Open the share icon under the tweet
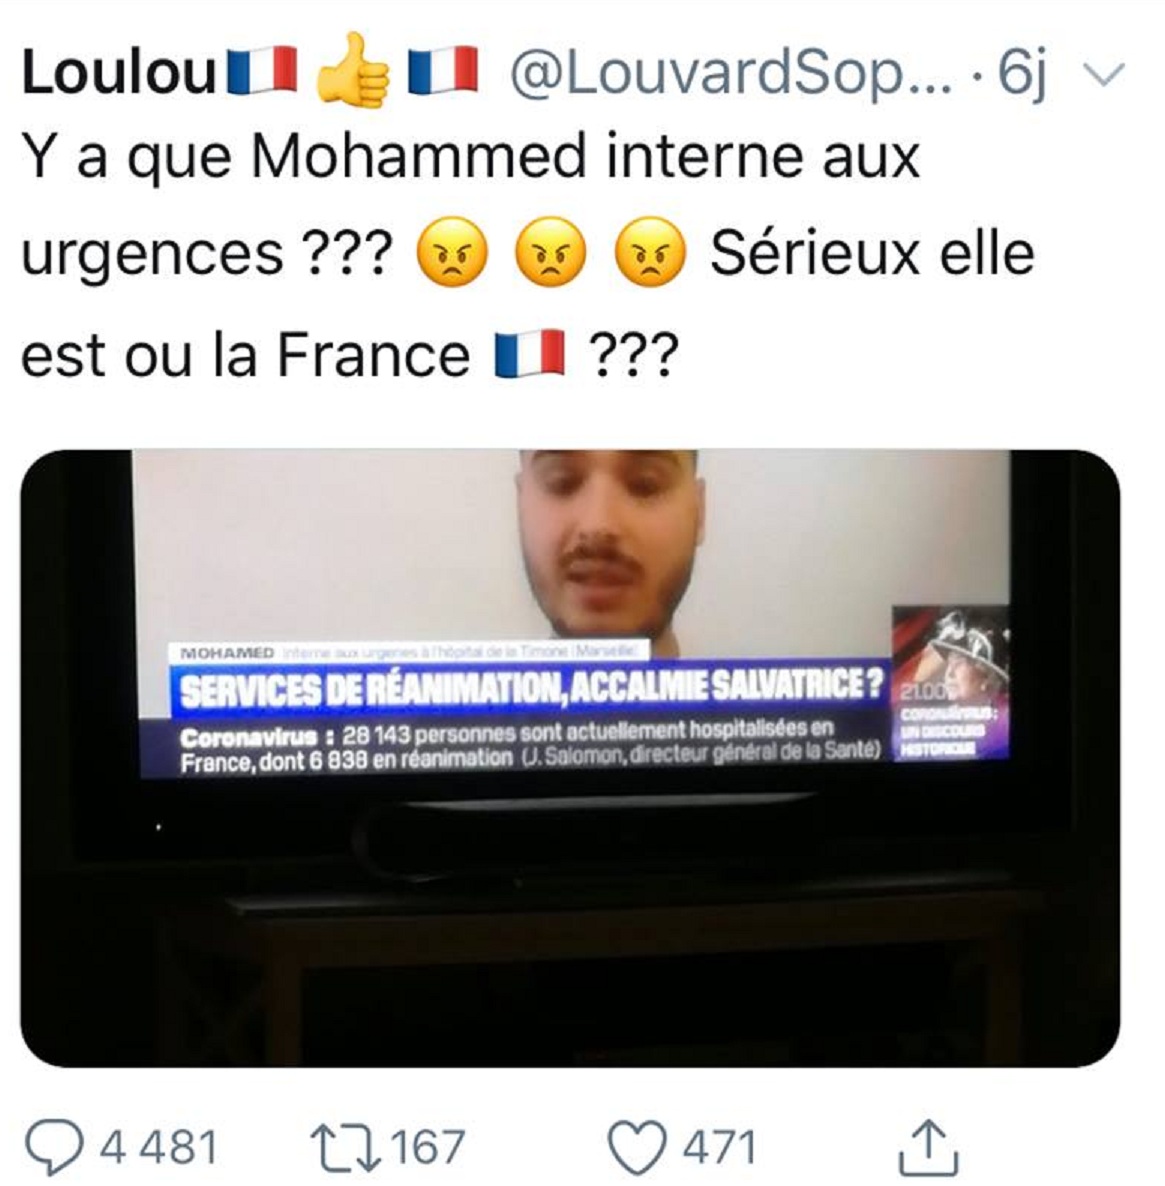This screenshot has width=1165, height=1186. [x=928, y=1145]
